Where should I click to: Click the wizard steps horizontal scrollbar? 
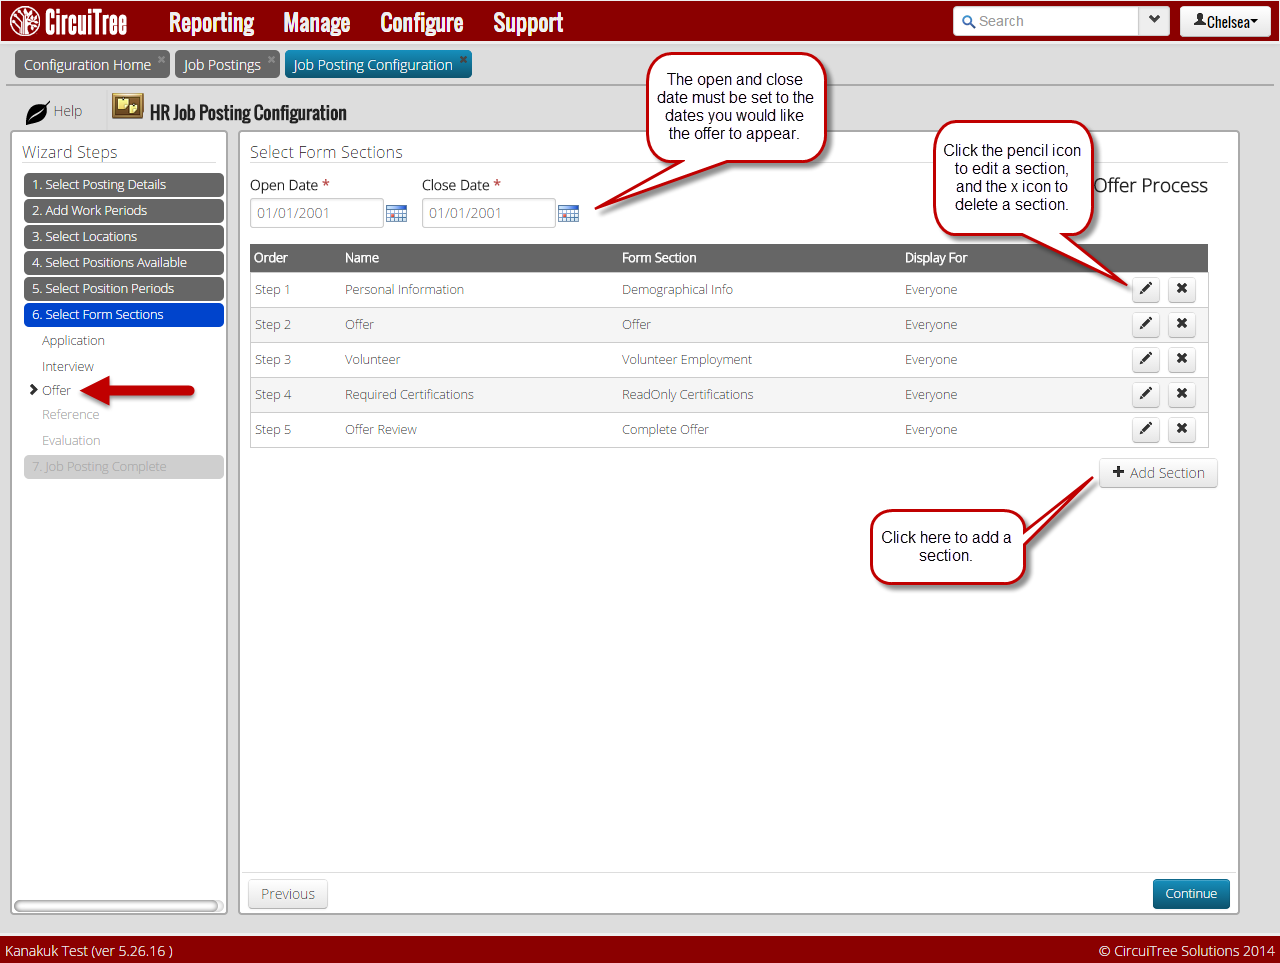pos(116,906)
